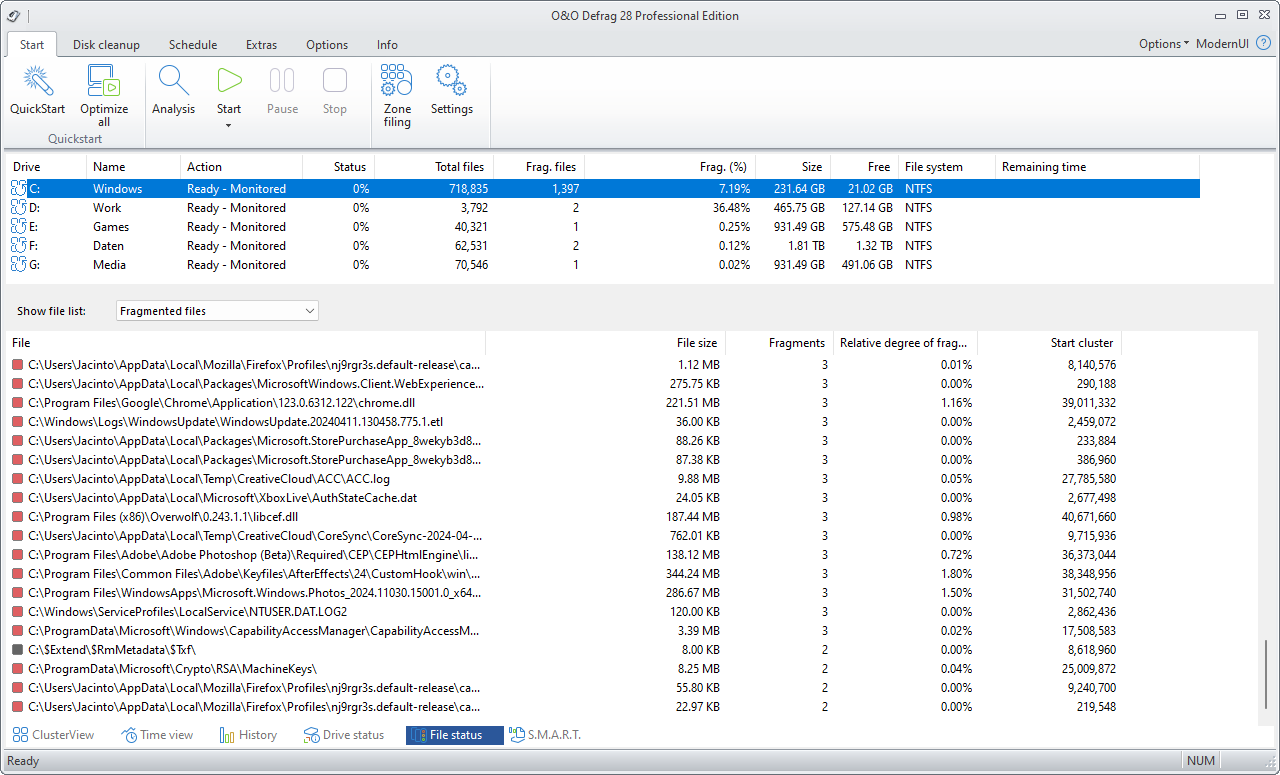
Task: Select the CapabilityAccessManager file row
Action: [565, 631]
